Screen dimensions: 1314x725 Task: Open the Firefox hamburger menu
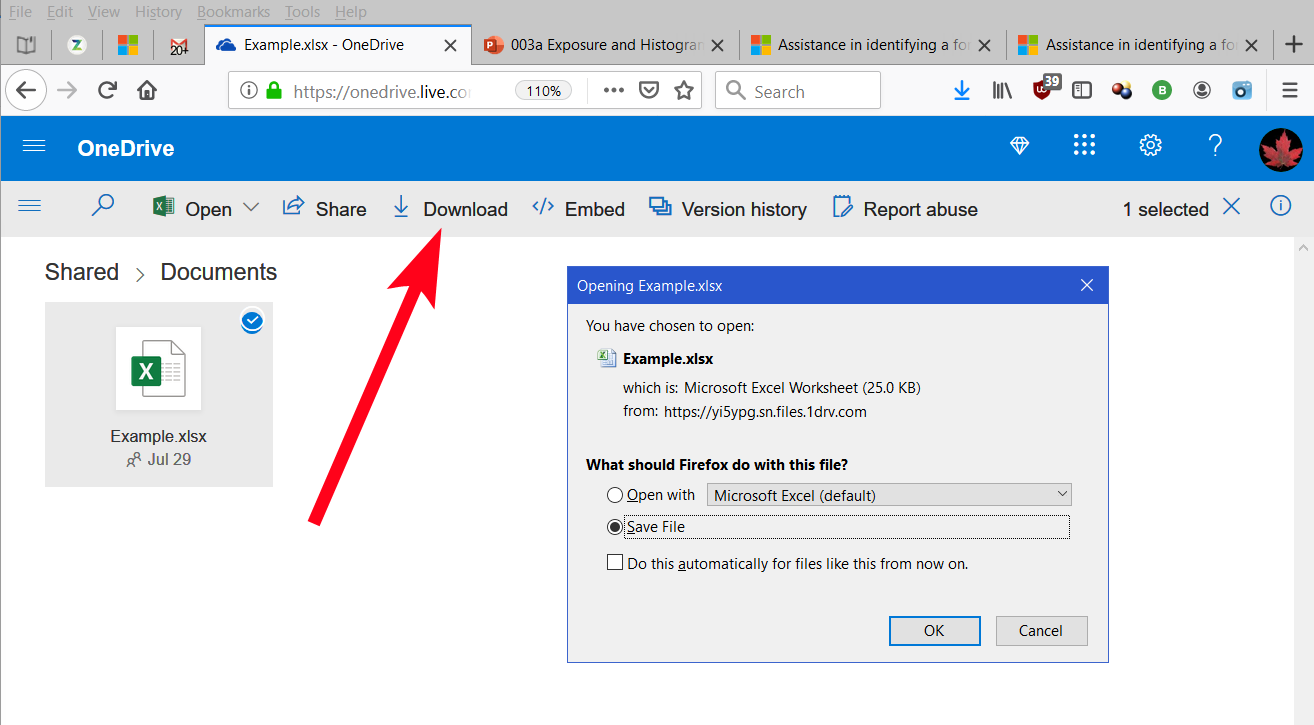pyautogui.click(x=1290, y=91)
